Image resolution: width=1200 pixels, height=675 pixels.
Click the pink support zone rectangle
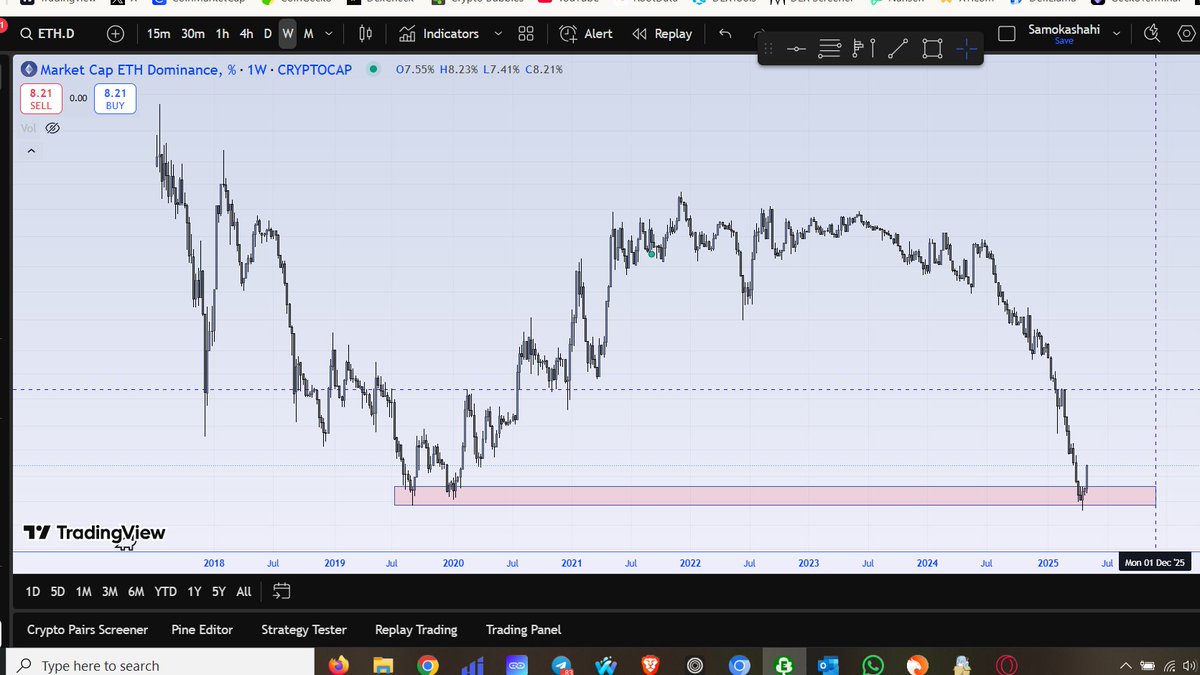click(775, 495)
